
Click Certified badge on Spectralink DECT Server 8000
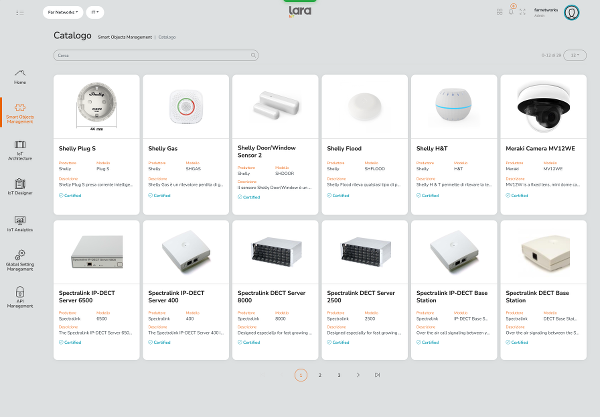pos(249,342)
